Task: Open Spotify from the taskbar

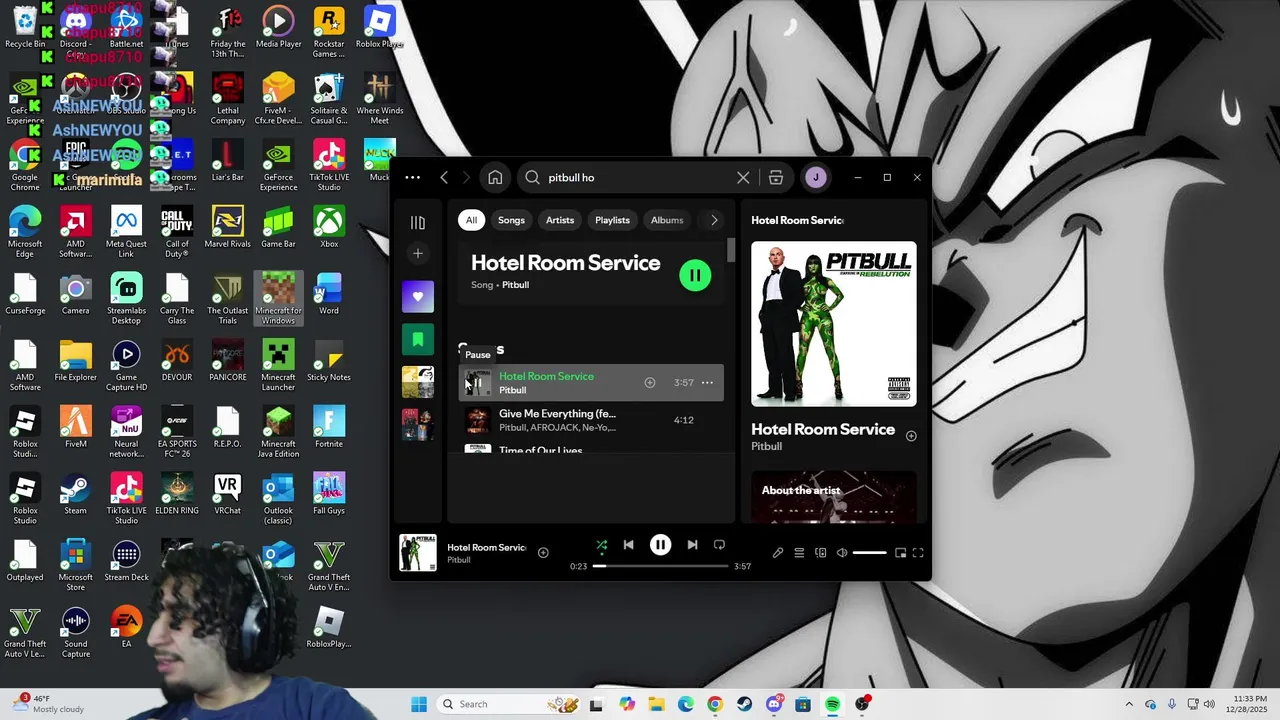Action: [832, 704]
